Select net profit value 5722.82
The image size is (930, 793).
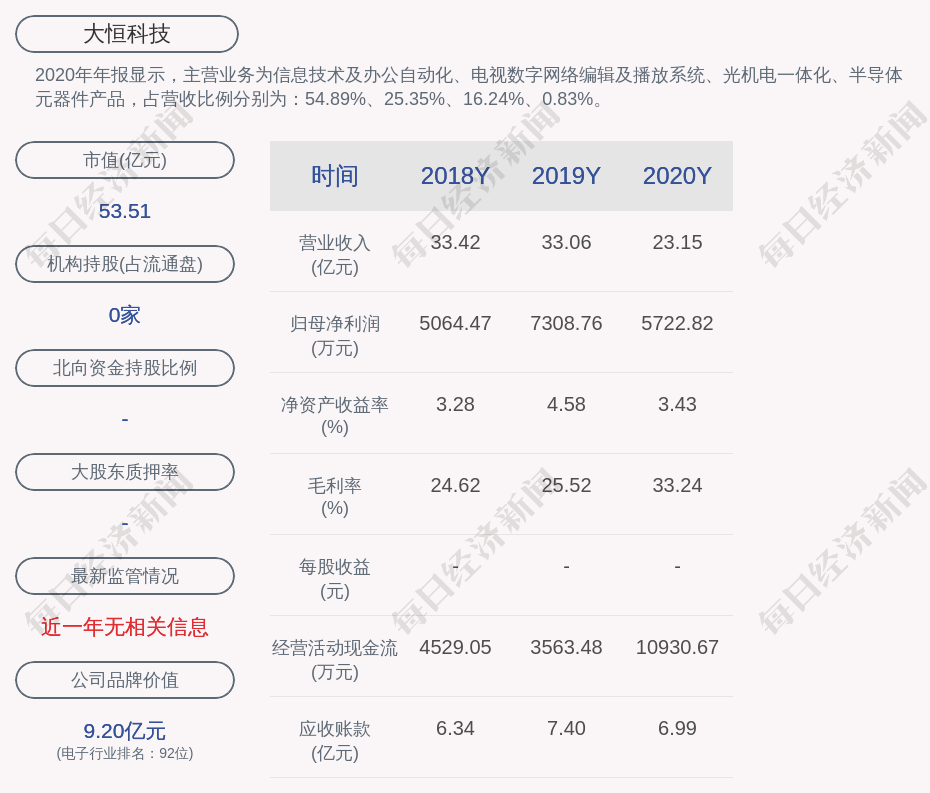(x=677, y=323)
